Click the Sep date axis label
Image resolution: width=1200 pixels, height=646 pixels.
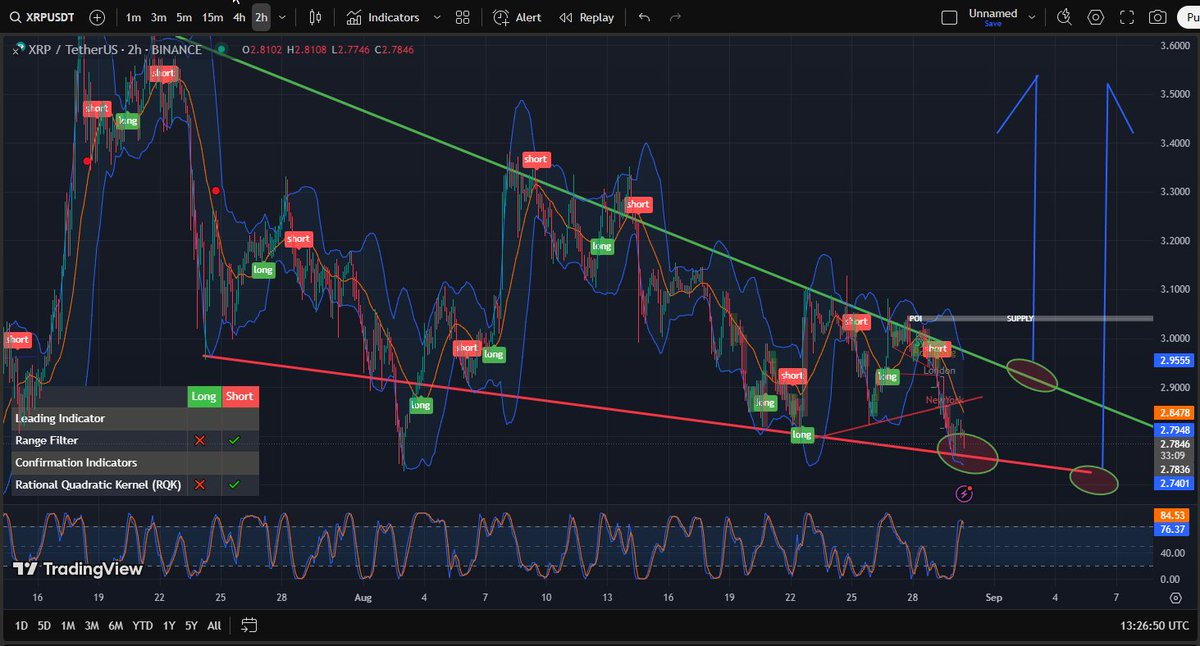coord(993,597)
